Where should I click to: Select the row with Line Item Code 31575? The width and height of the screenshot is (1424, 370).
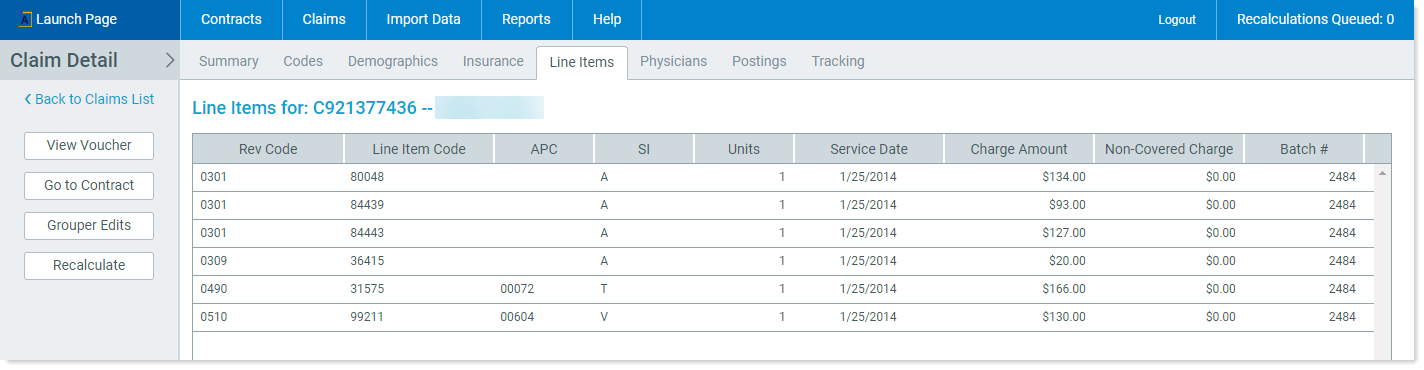(x=783, y=289)
